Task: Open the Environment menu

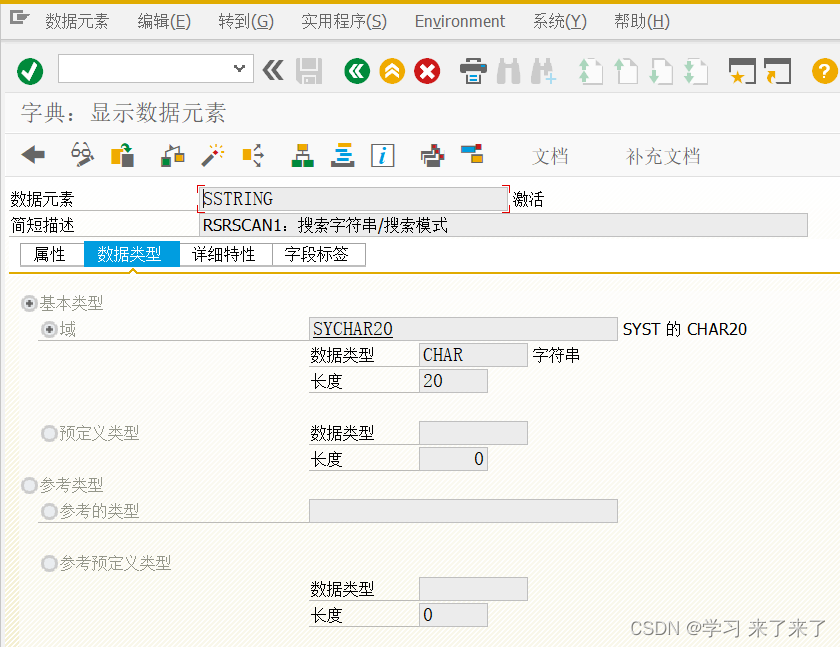Action: pos(459,21)
